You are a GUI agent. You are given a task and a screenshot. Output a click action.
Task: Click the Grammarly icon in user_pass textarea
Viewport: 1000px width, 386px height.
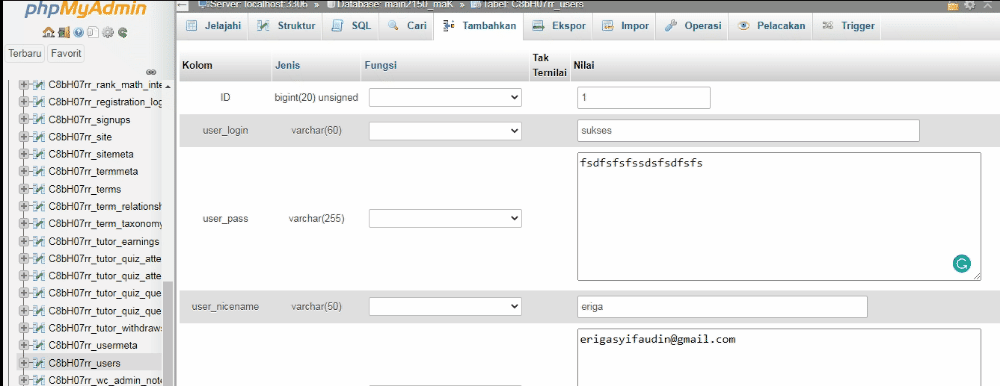(961, 264)
